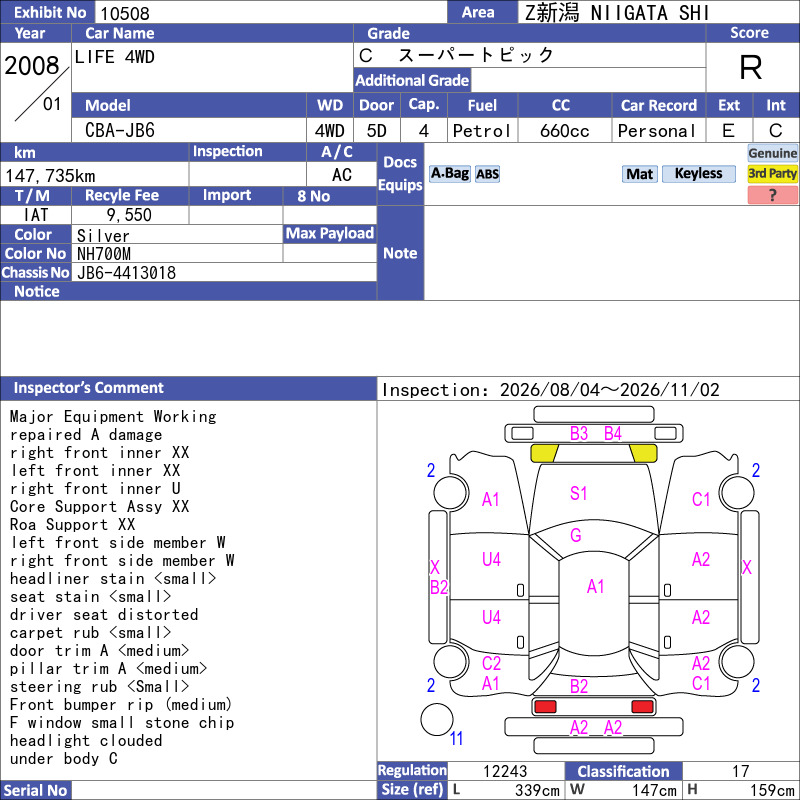This screenshot has width=800, height=800.
Task: Click the AC value under A/C
Action: (x=342, y=175)
